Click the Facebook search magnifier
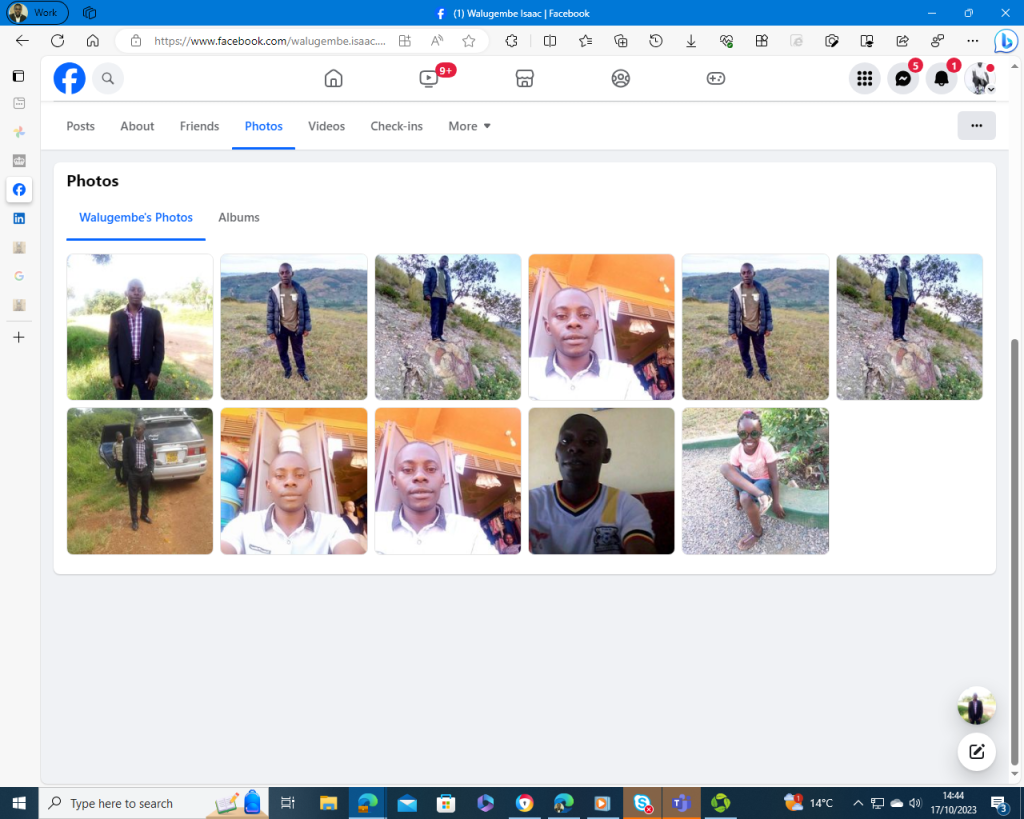The height and width of the screenshot is (819, 1024). coord(108,78)
